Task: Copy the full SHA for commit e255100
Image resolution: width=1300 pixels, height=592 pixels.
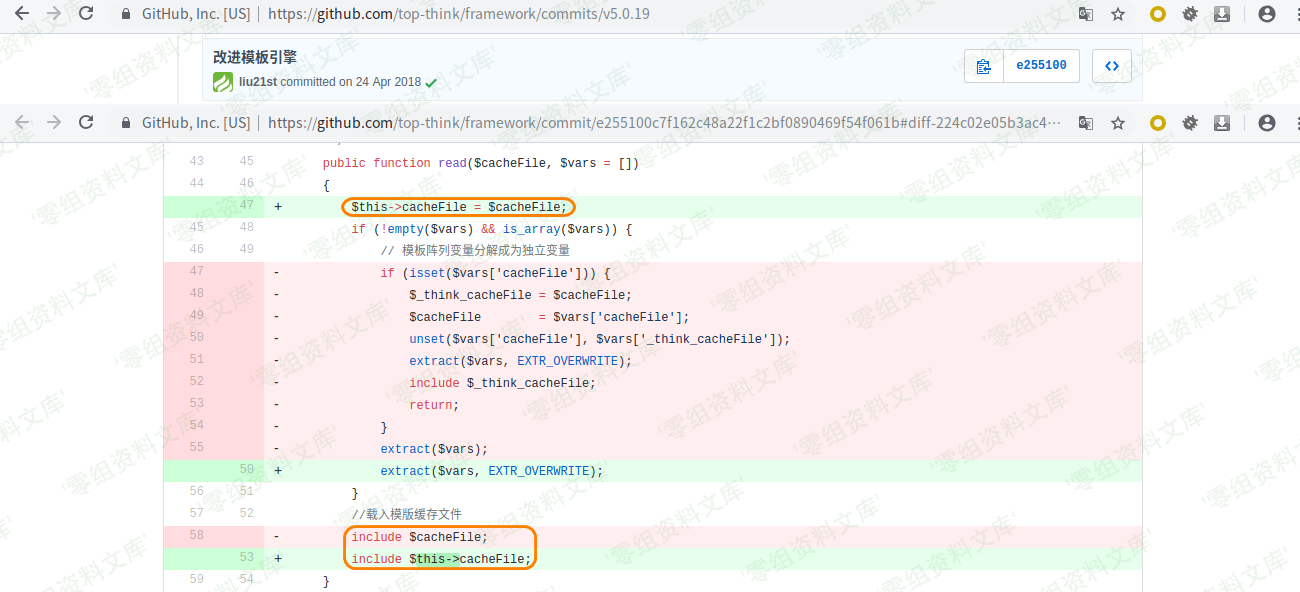Action: coord(983,66)
